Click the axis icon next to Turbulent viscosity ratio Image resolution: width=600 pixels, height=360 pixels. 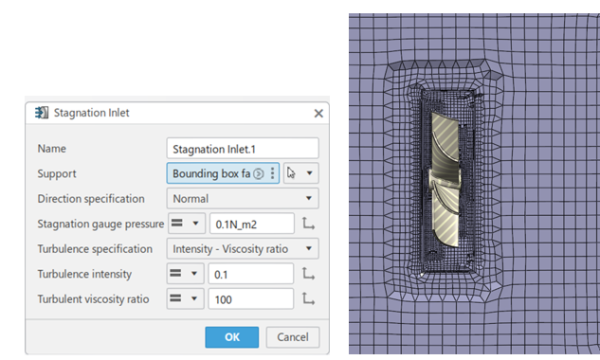[x=308, y=298]
